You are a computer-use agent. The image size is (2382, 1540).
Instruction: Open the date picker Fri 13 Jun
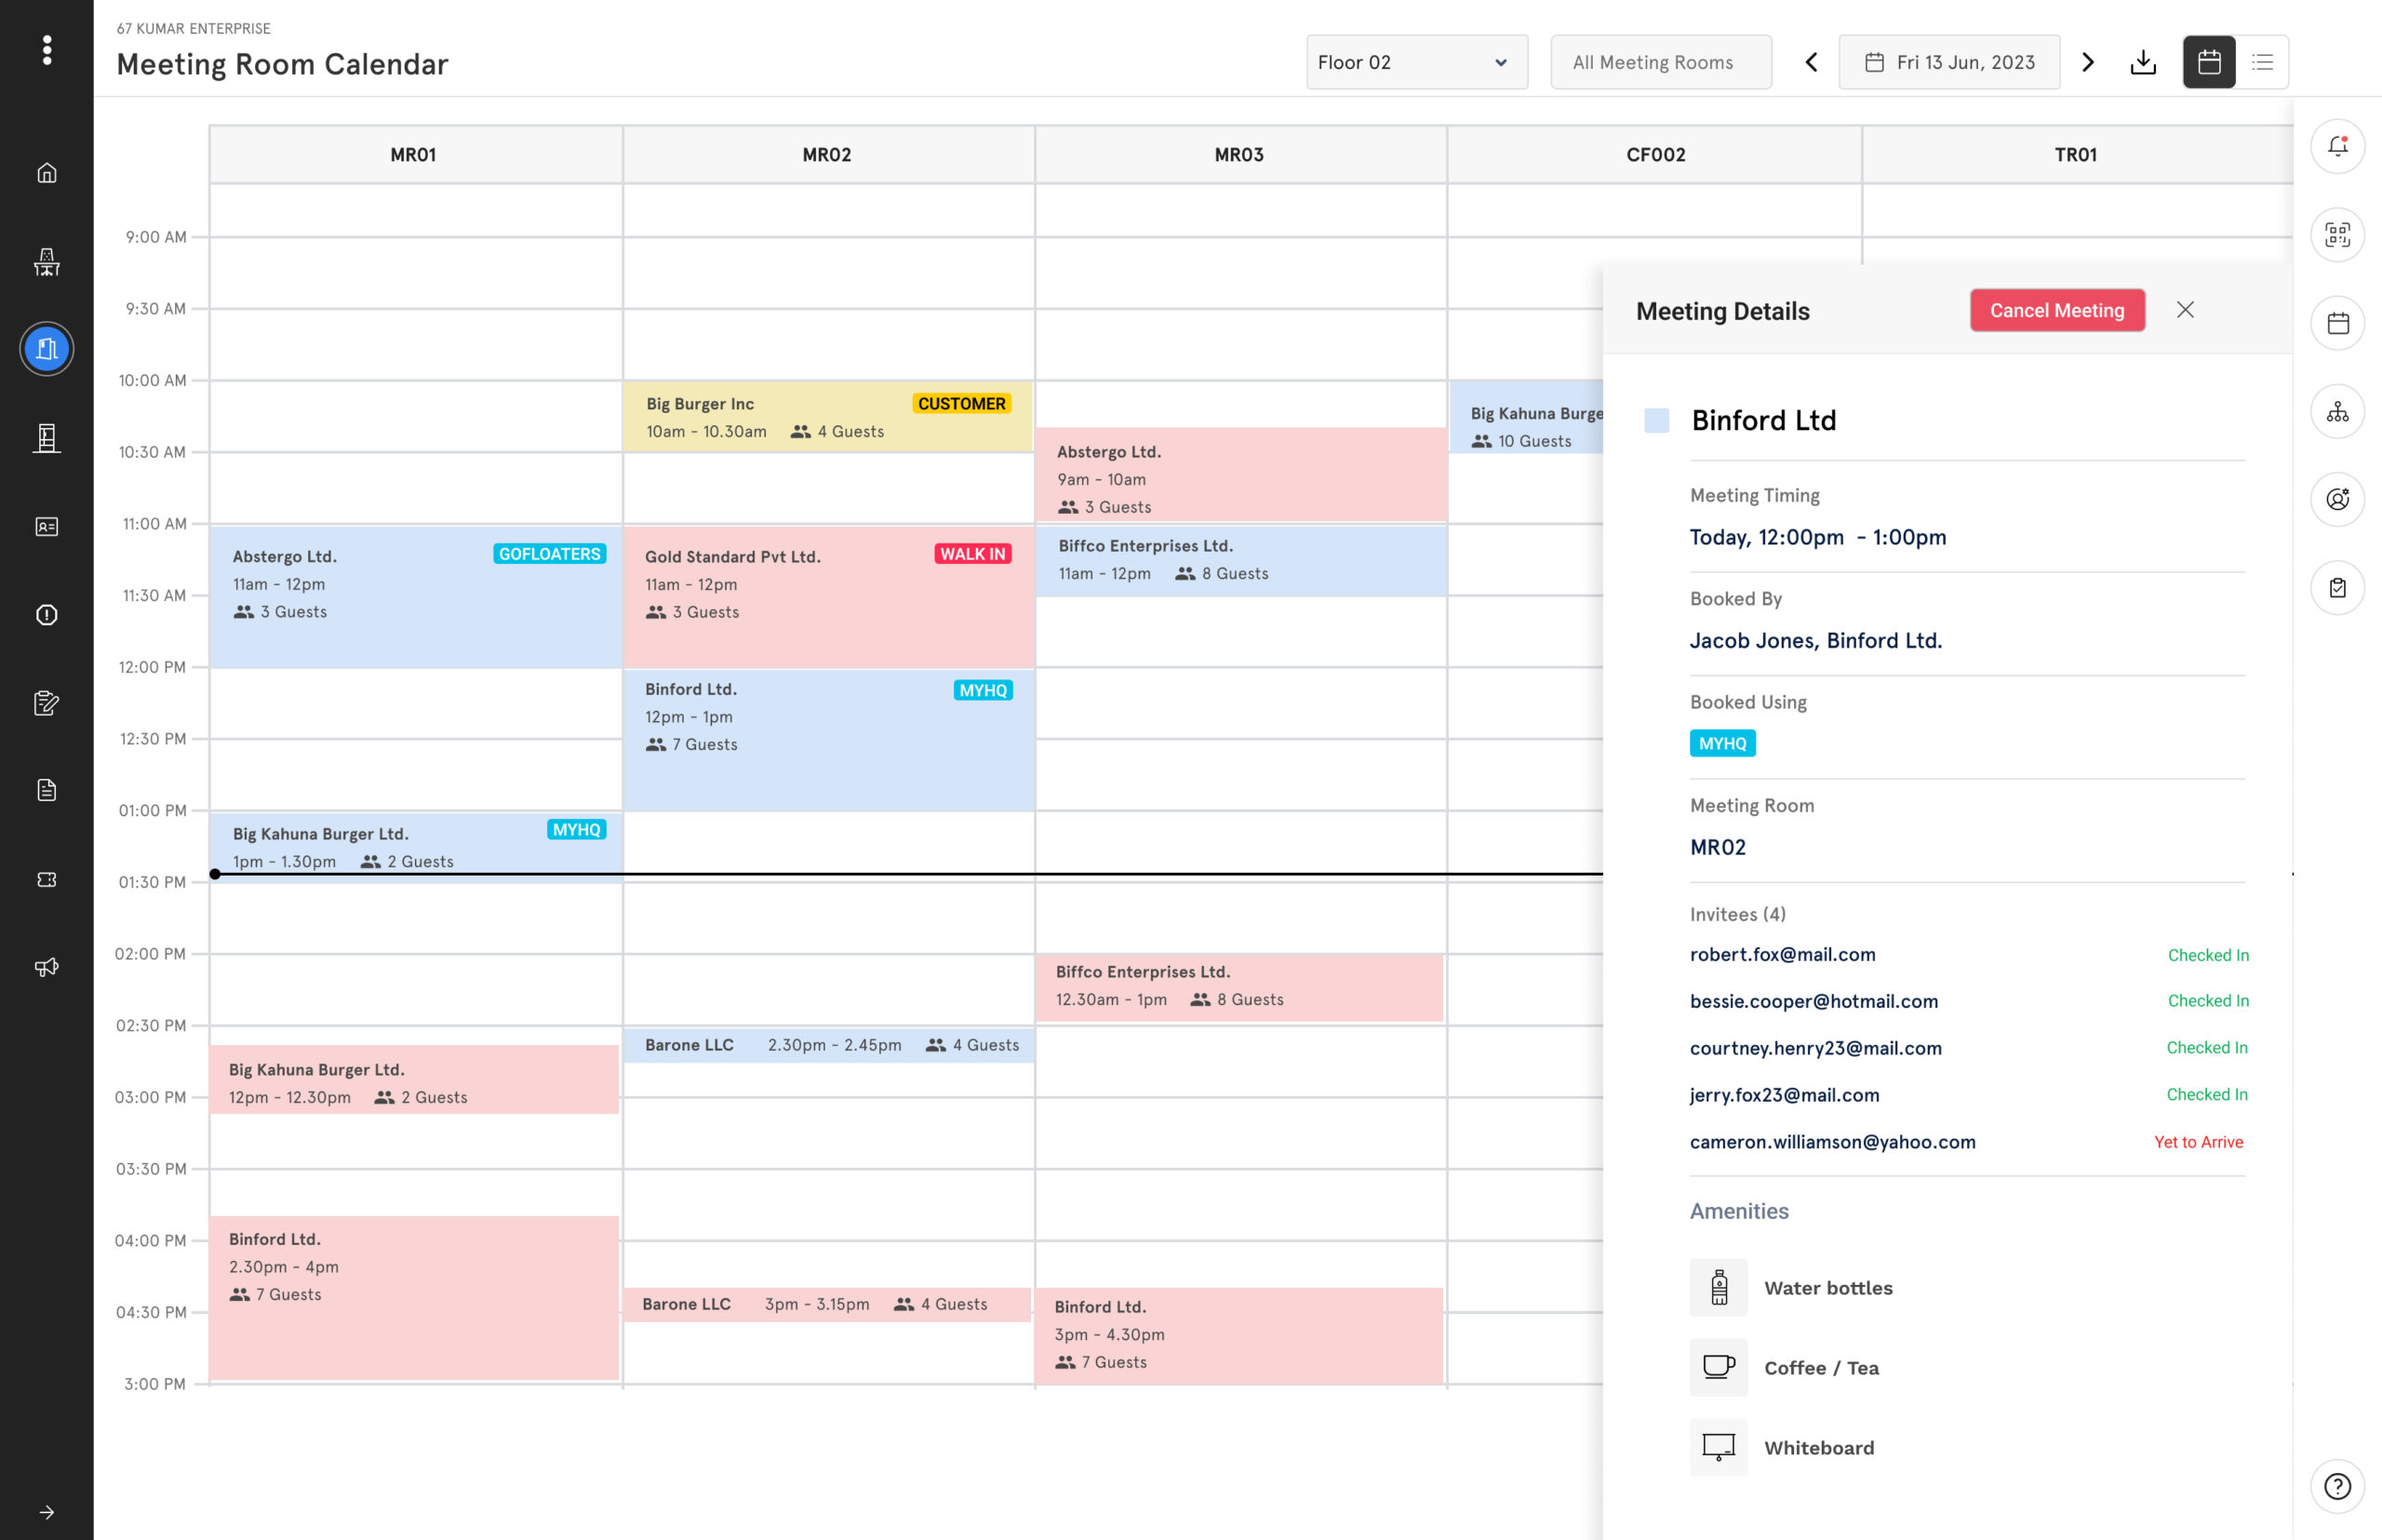[x=1949, y=63]
